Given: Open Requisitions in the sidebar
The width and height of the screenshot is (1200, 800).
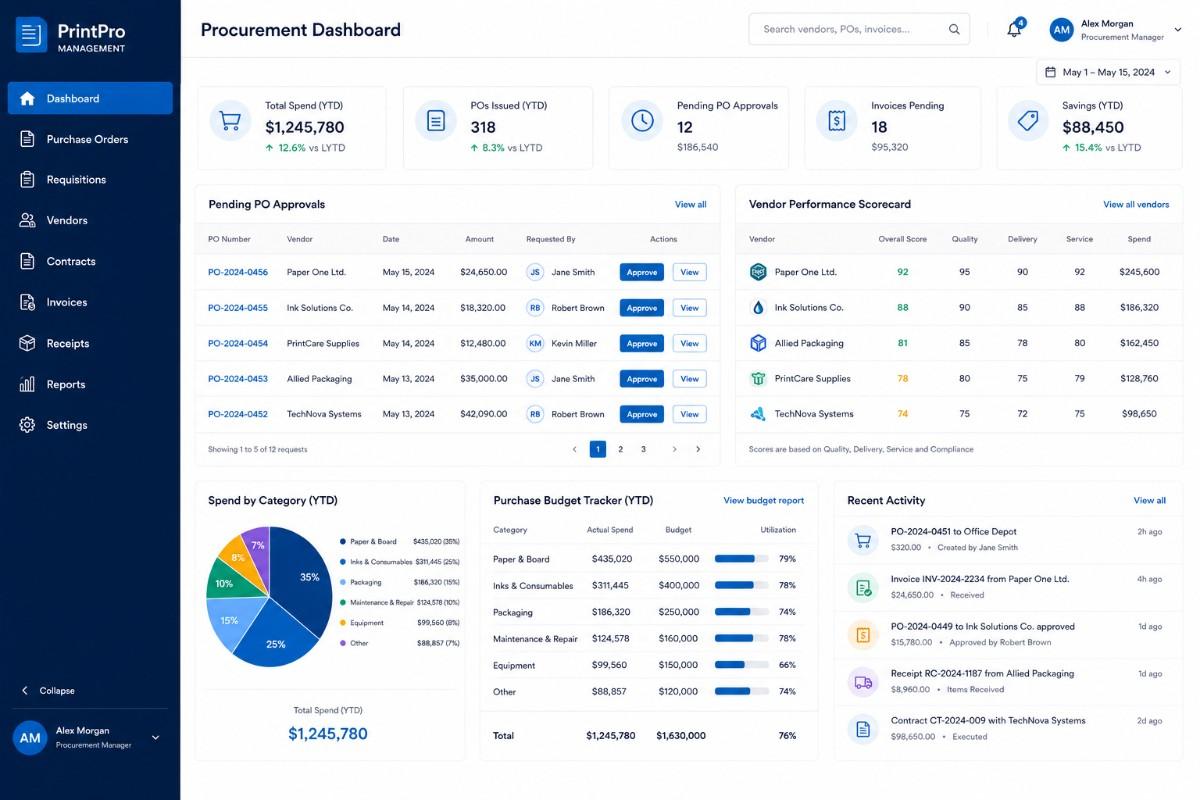Looking at the screenshot, I should [90, 180].
